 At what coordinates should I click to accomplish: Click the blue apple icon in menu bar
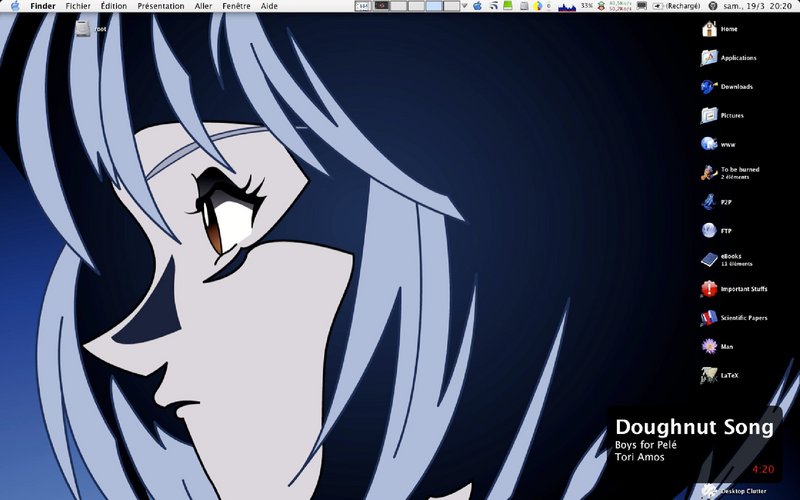(x=478, y=6)
